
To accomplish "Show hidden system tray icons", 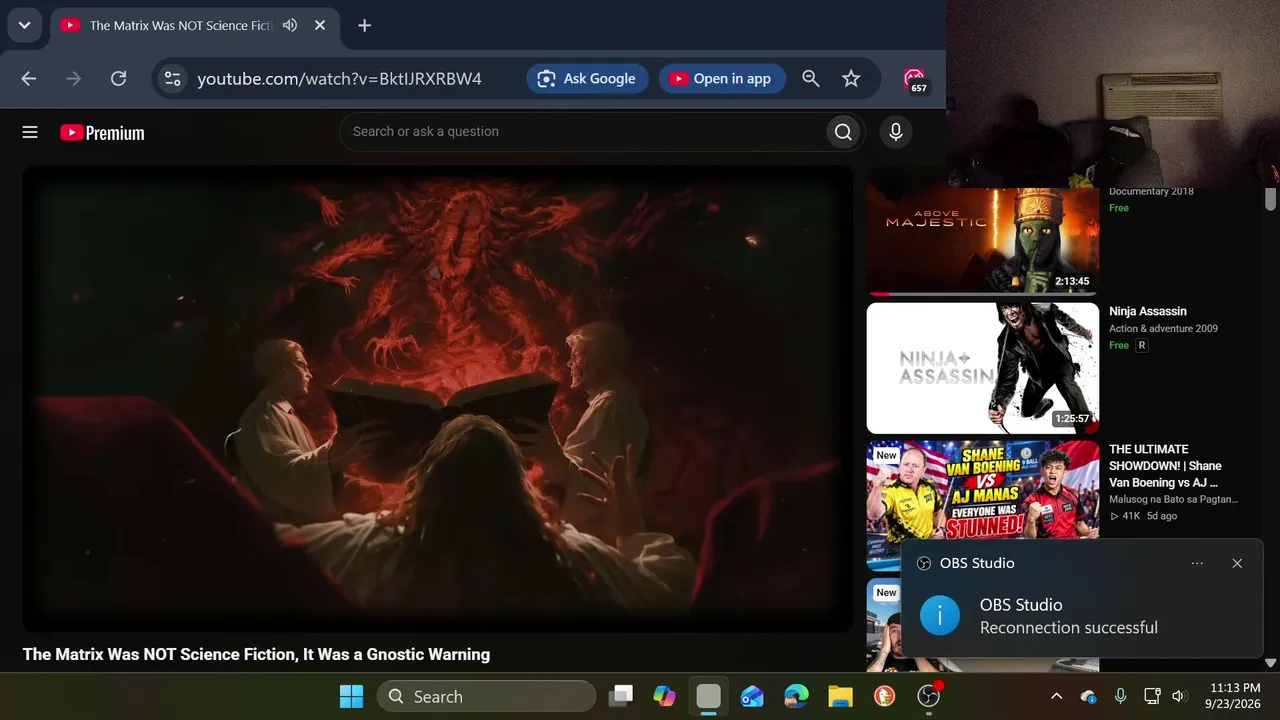I will click(1056, 696).
